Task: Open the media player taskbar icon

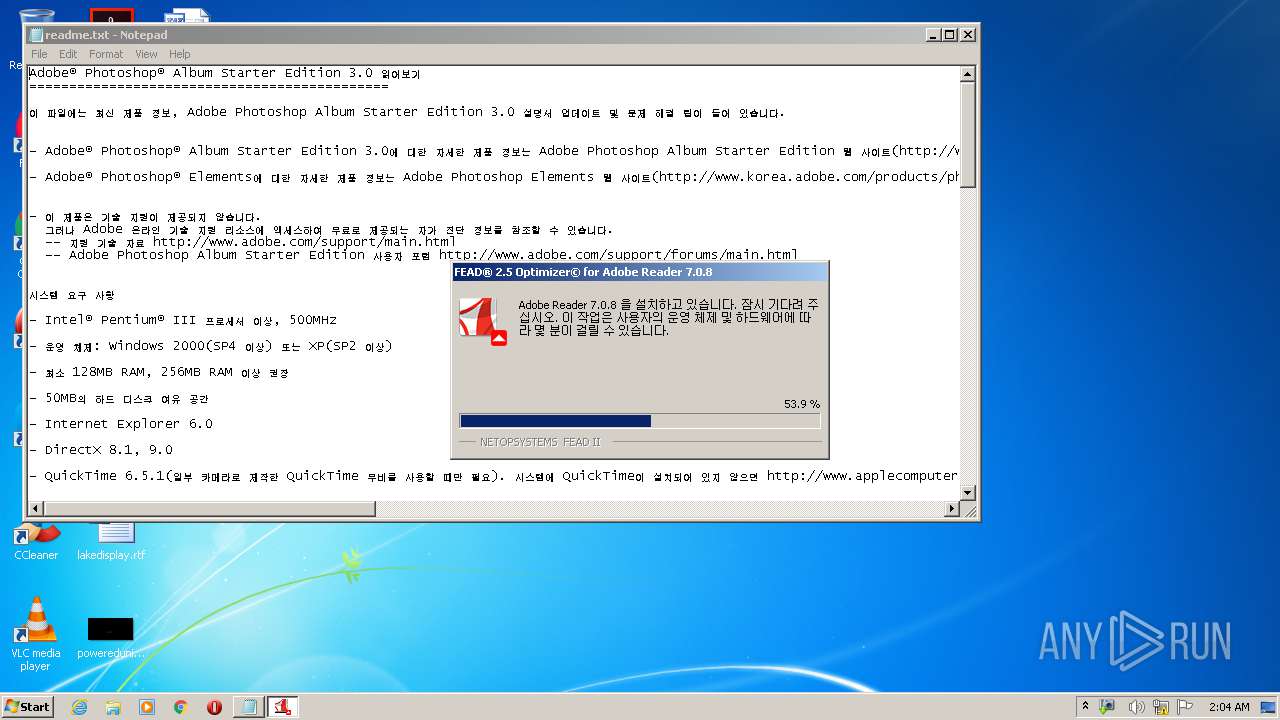Action: (x=147, y=707)
